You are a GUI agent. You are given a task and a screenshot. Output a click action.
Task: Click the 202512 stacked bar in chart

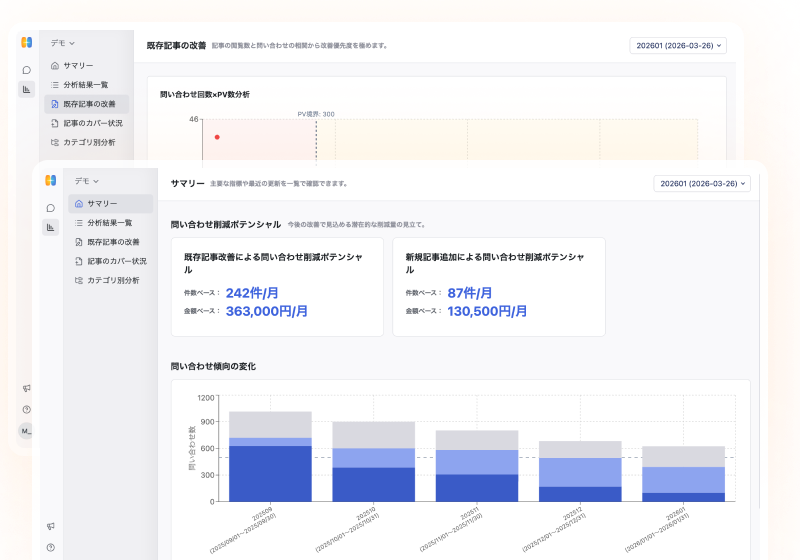tap(580, 471)
